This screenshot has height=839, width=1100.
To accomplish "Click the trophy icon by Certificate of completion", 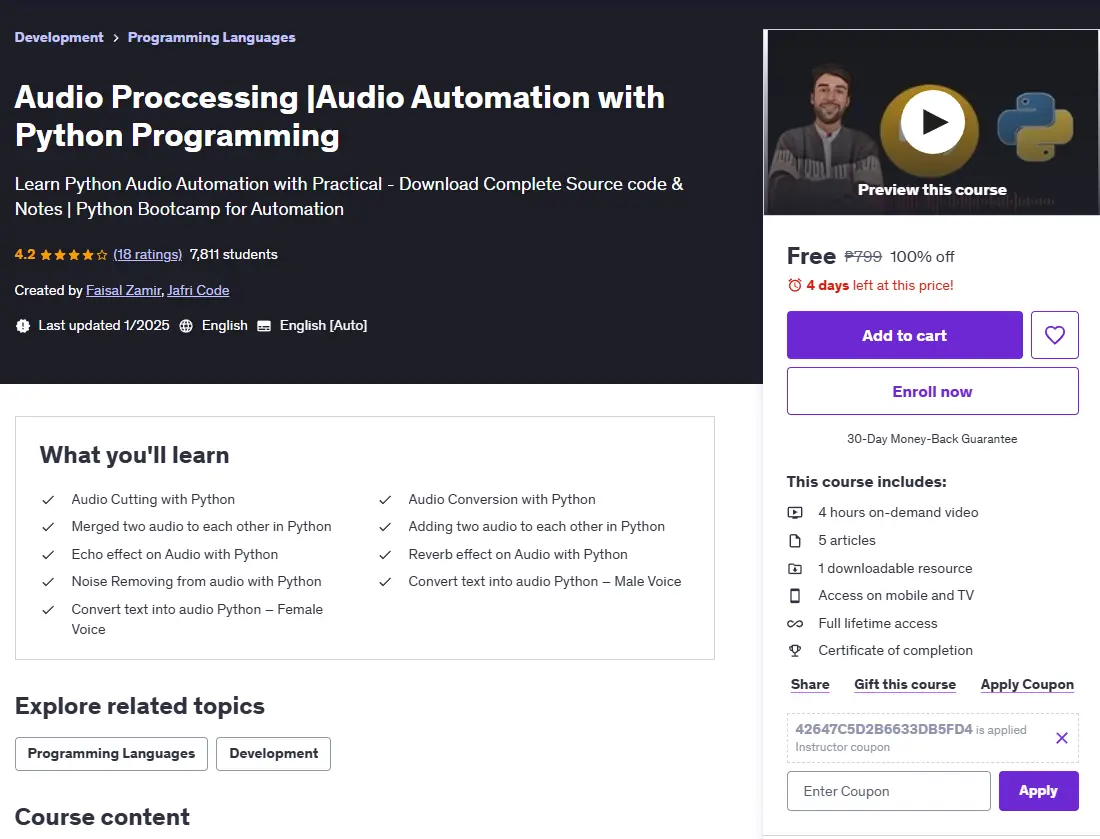I will [x=795, y=650].
